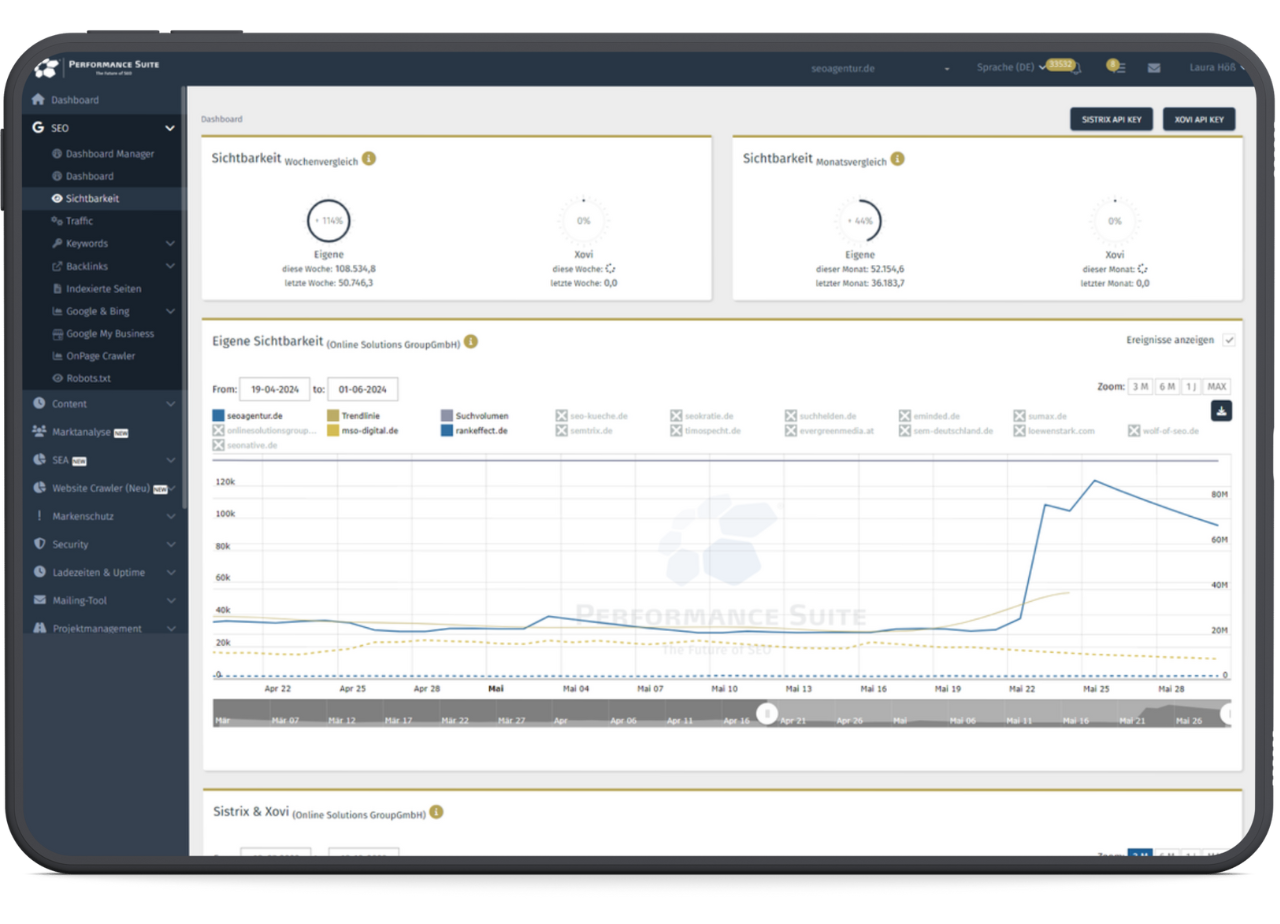Open Dashboard Manager in the sidebar
This screenshot has height=924, width=1280.
click(103, 154)
